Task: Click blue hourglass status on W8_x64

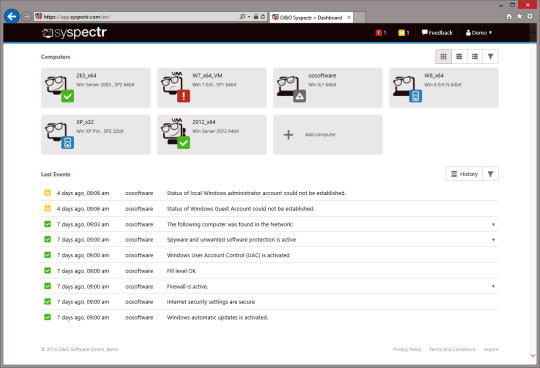Action: [416, 96]
